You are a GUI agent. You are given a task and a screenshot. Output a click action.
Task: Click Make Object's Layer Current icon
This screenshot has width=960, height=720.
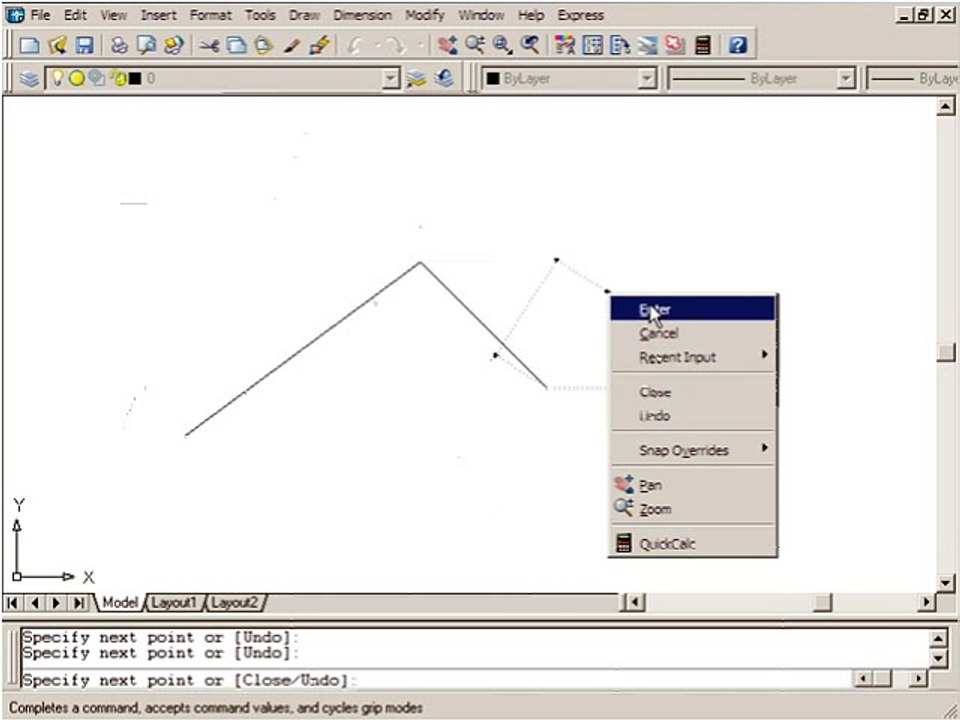tap(416, 78)
